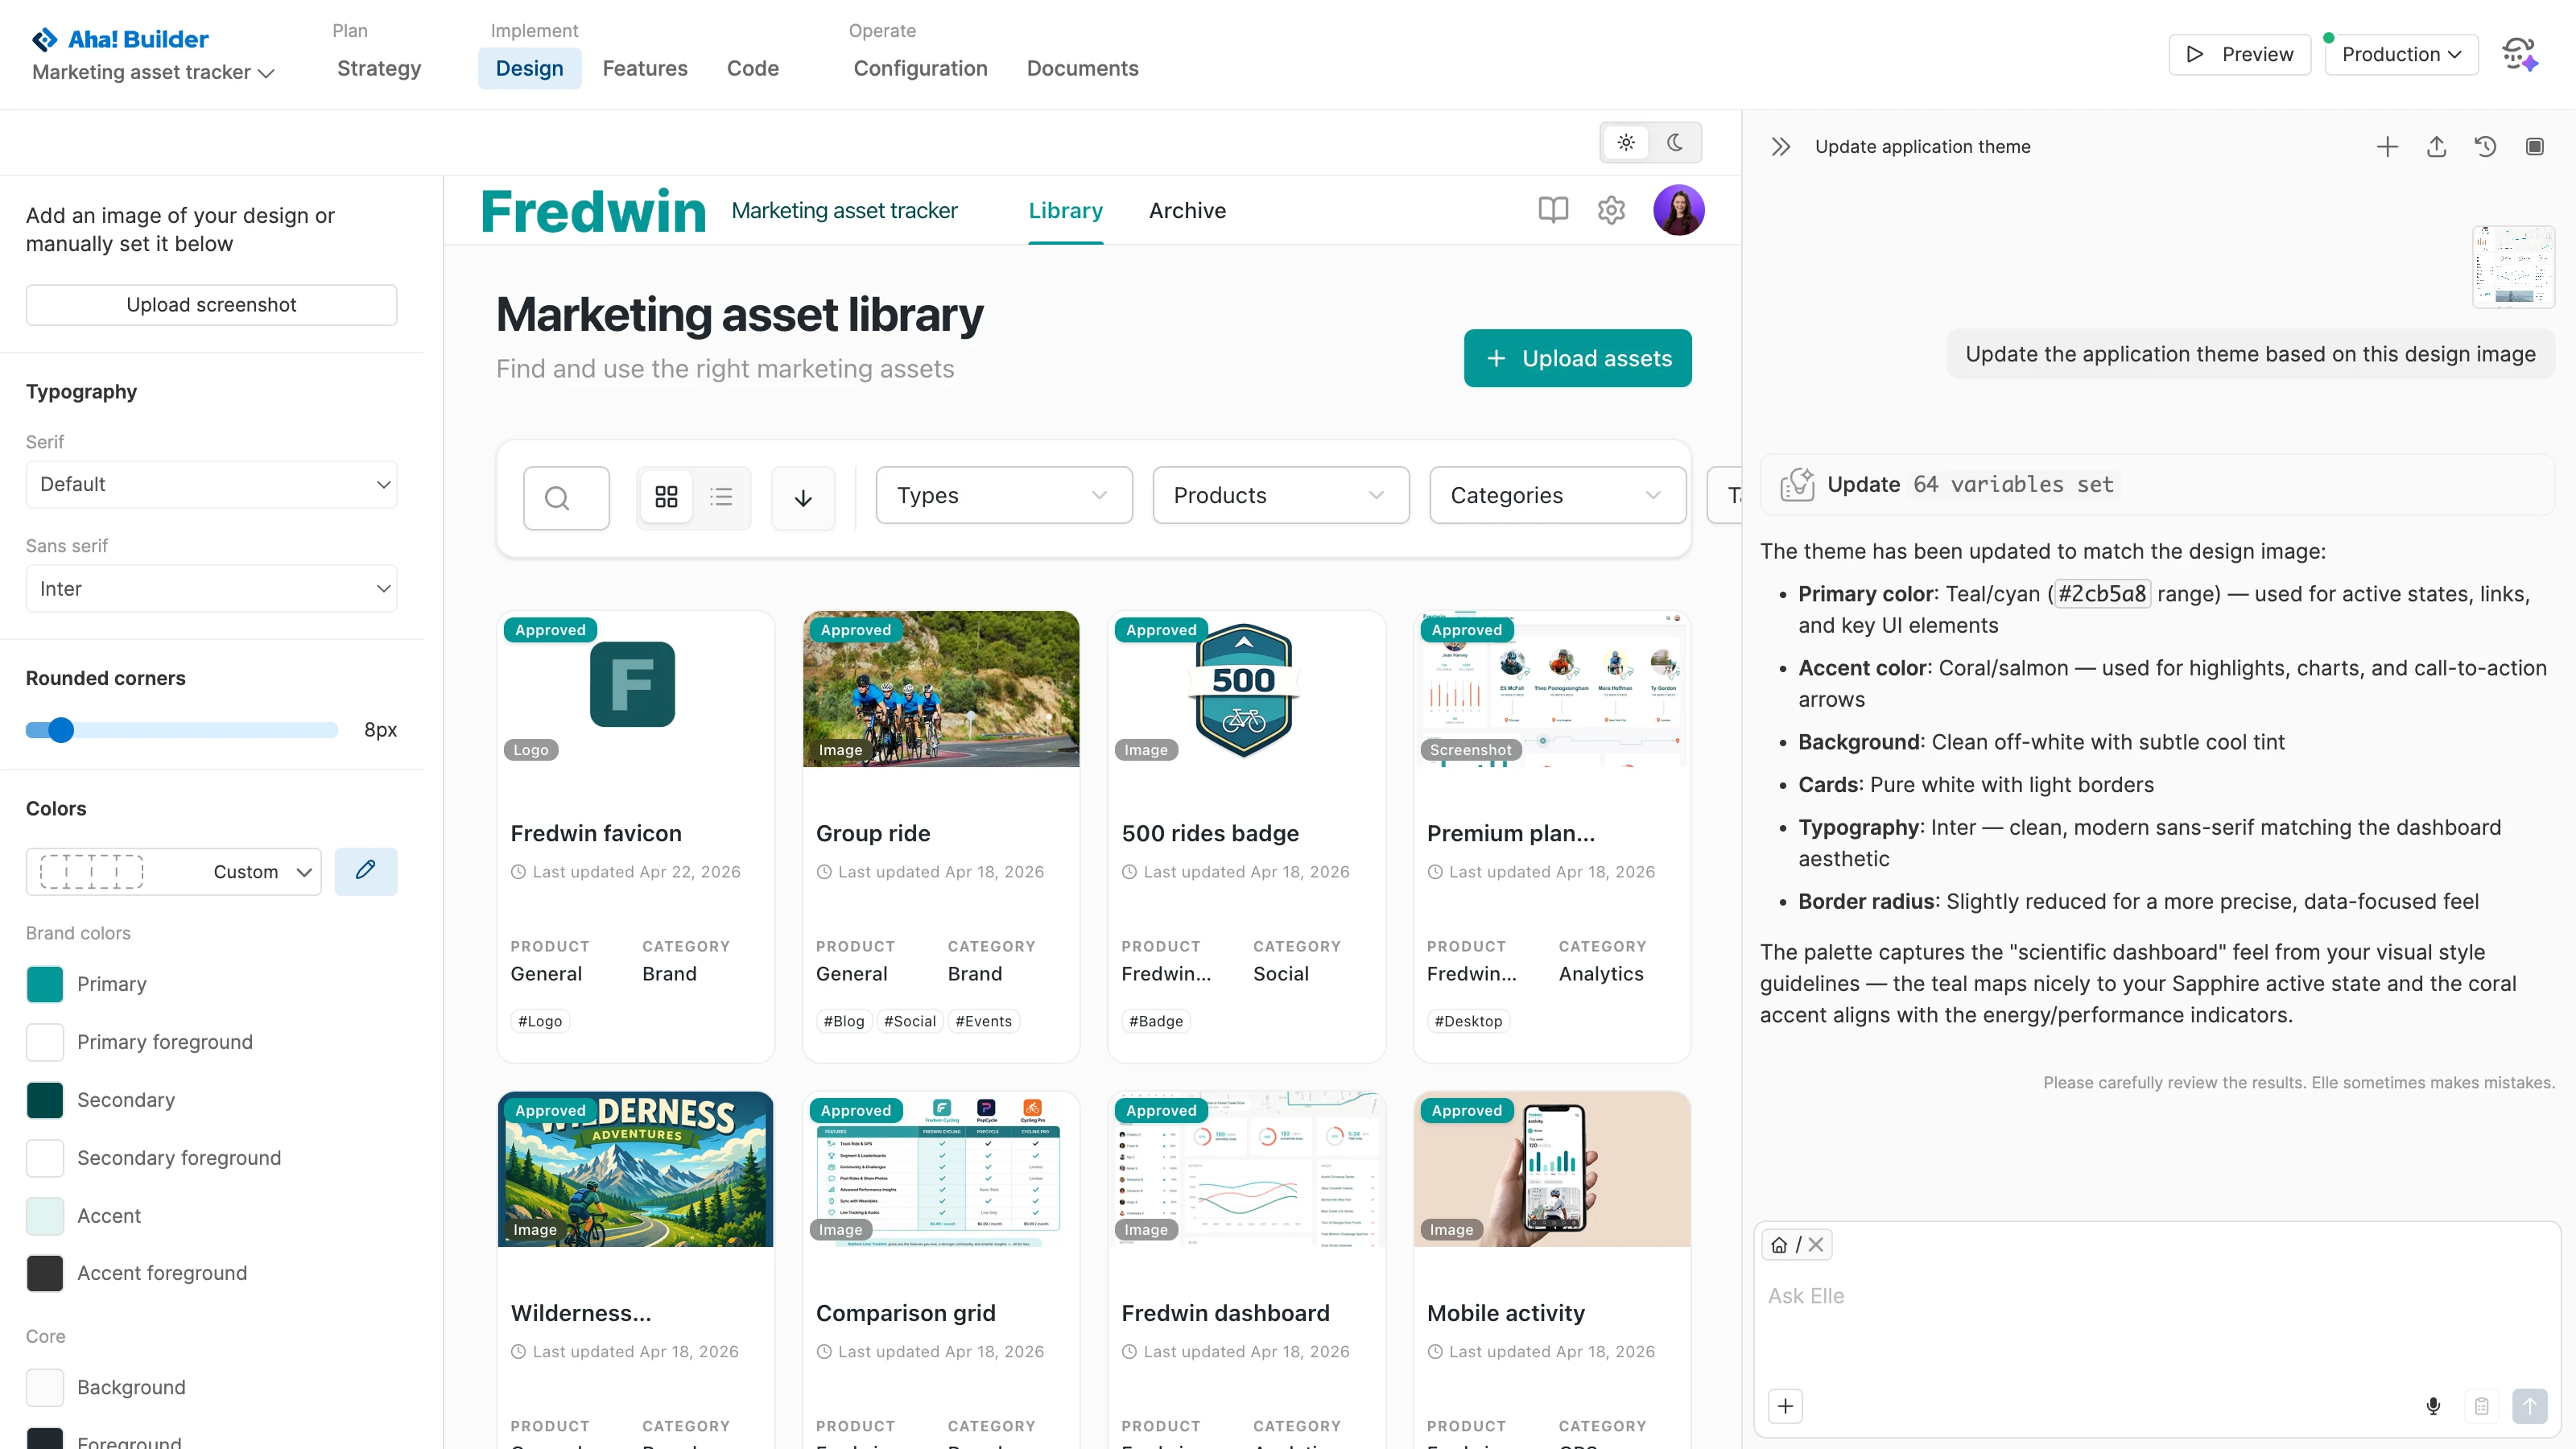Open the Products filter dropdown
The height and width of the screenshot is (1449, 2576).
(x=1281, y=495)
